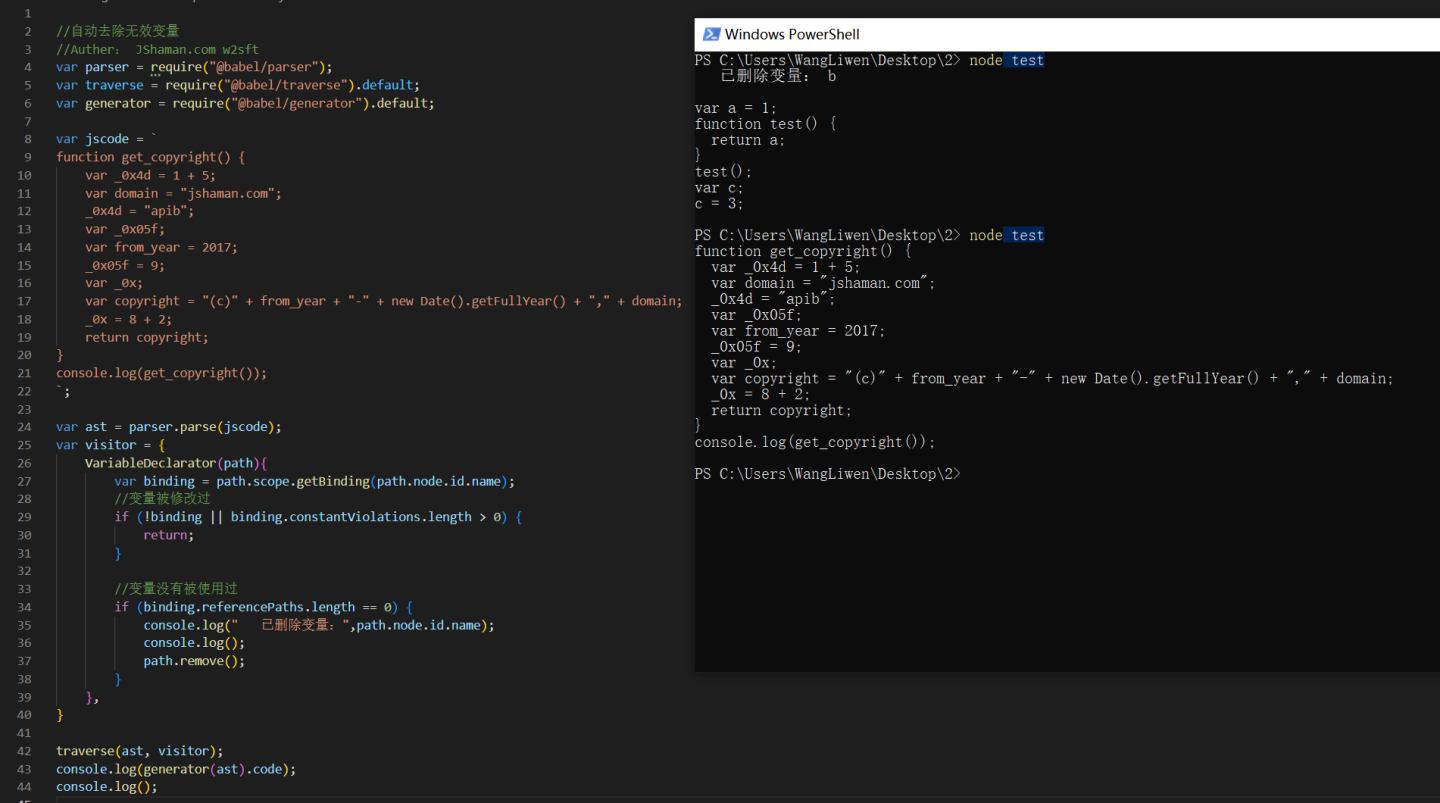Click line number 26 in the gutter
Image resolution: width=1440 pixels, height=803 pixels.
click(x=24, y=463)
